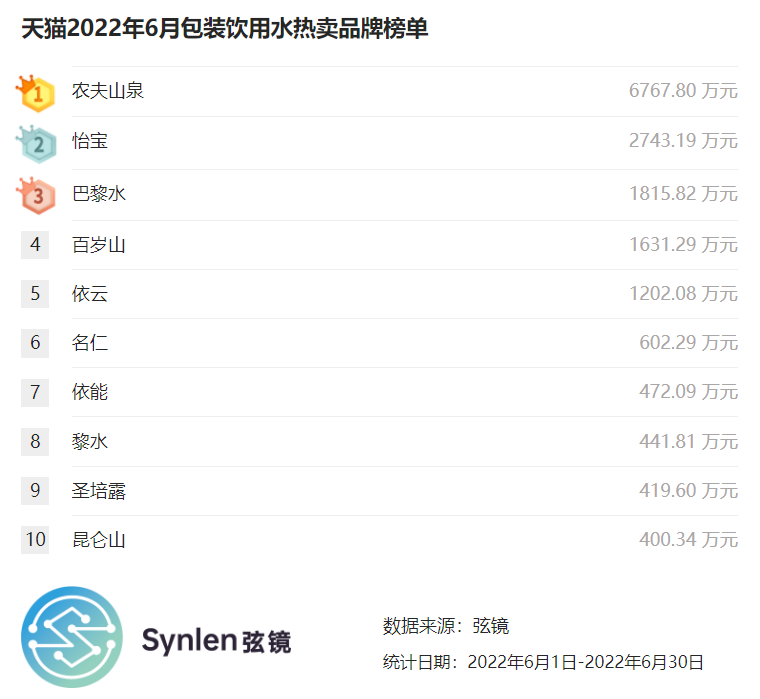The height and width of the screenshot is (699, 760).
Task: Select brand name 依云
Action: (x=90, y=294)
